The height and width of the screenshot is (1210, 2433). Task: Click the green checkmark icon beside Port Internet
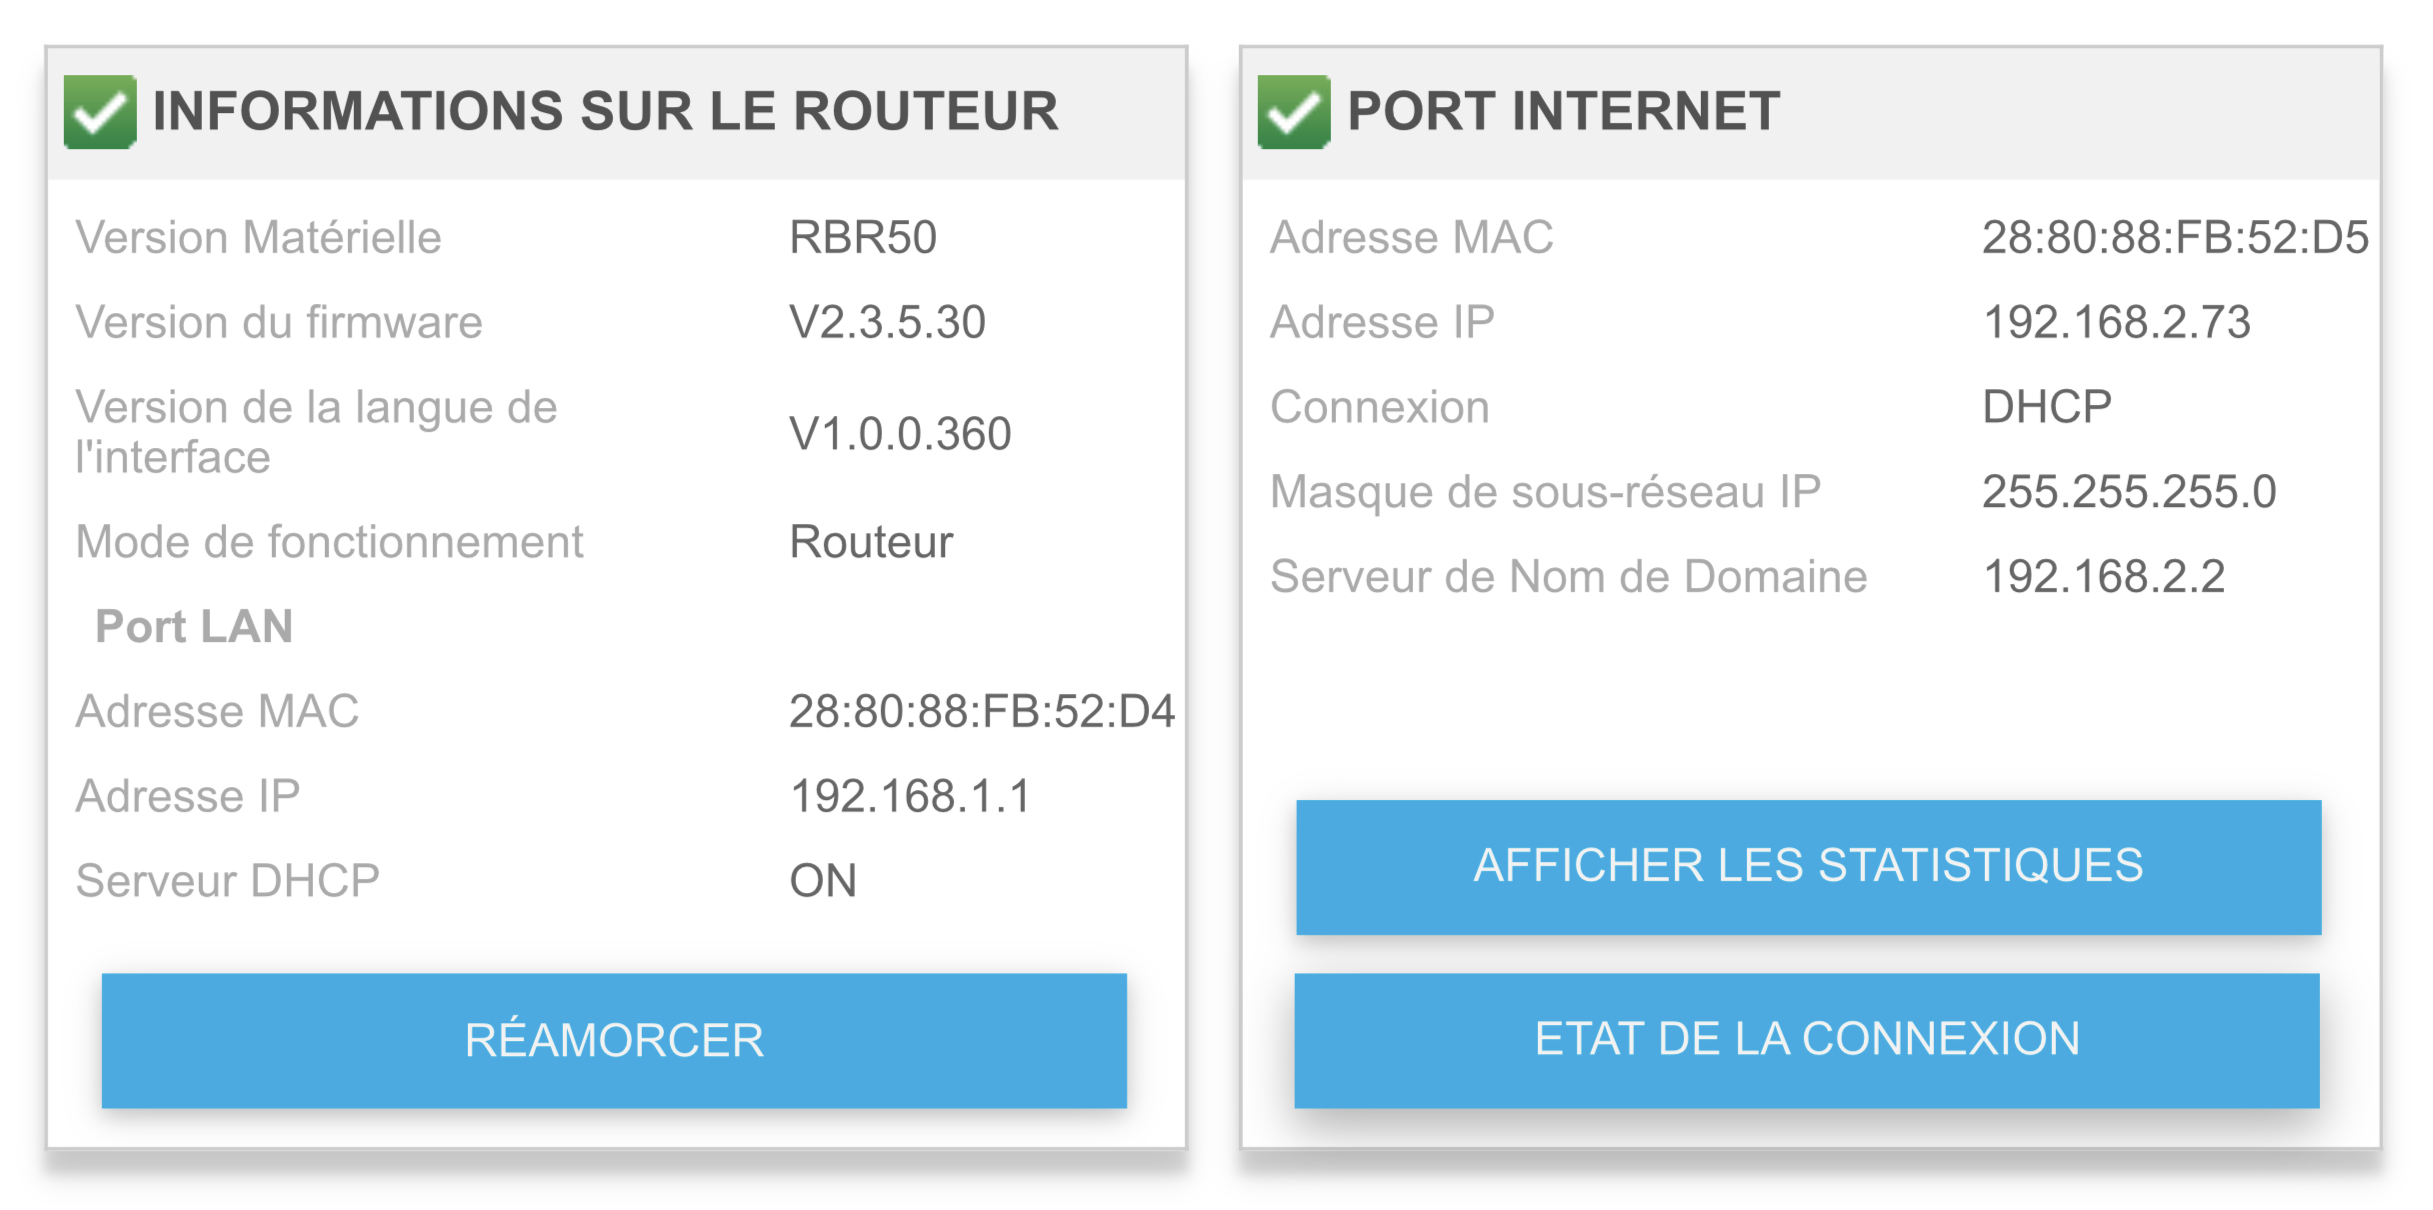[x=1294, y=111]
